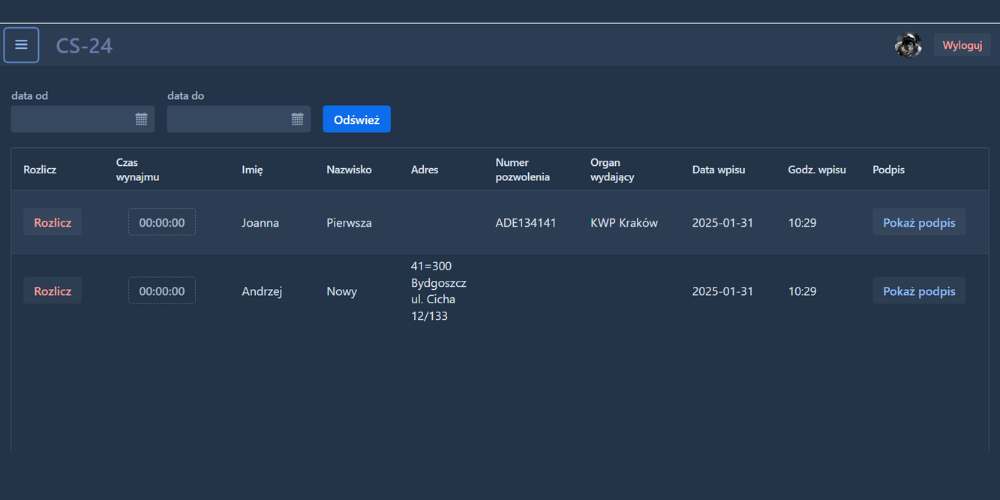Show signature for Joanna Pierwsza
1000x500 pixels.
tap(918, 222)
